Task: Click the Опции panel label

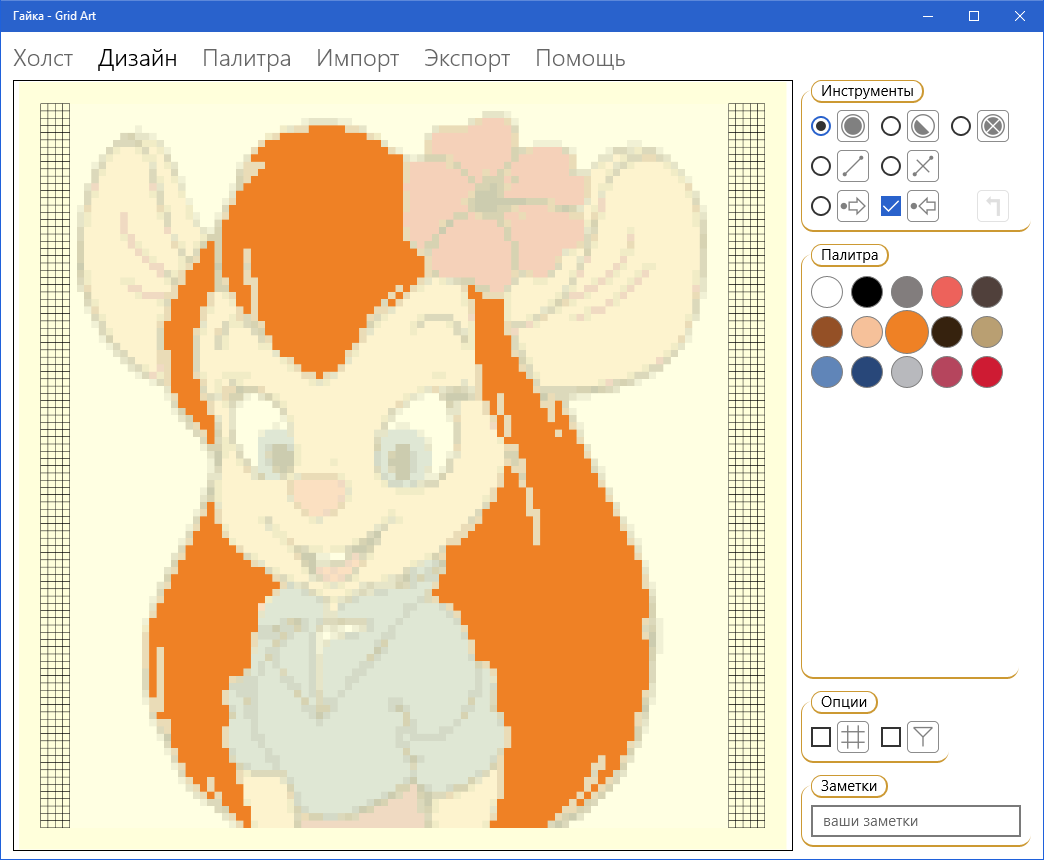Action: click(x=844, y=702)
